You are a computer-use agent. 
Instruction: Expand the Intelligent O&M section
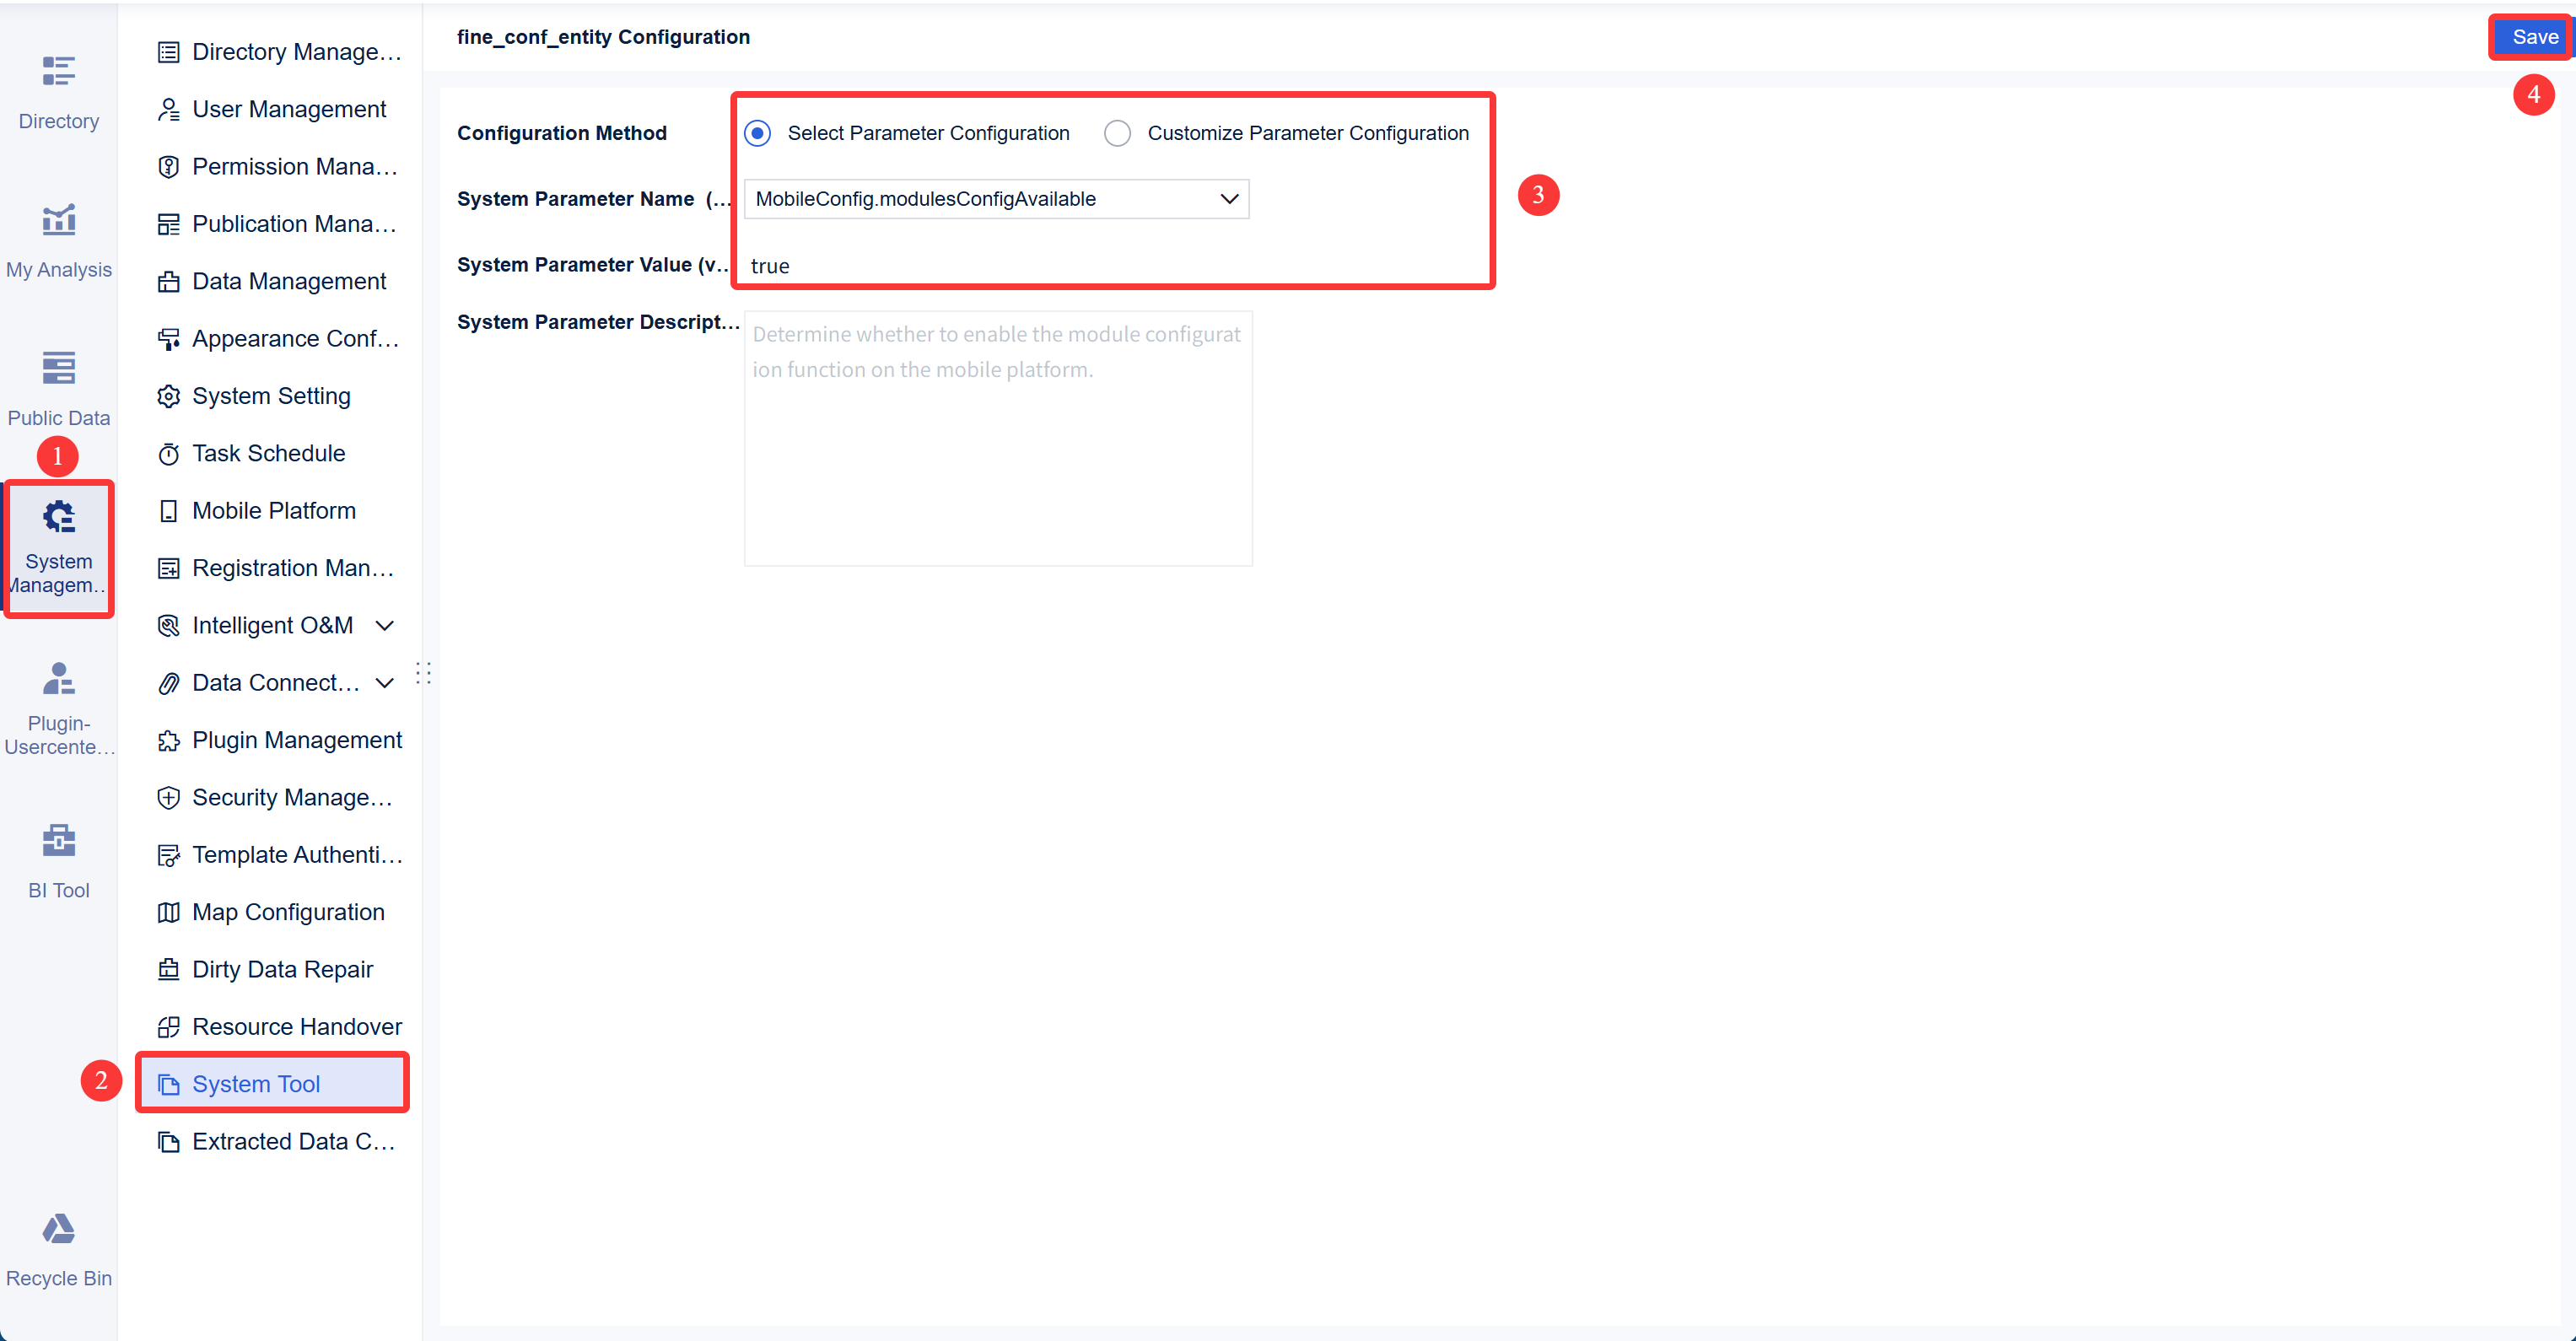point(385,625)
